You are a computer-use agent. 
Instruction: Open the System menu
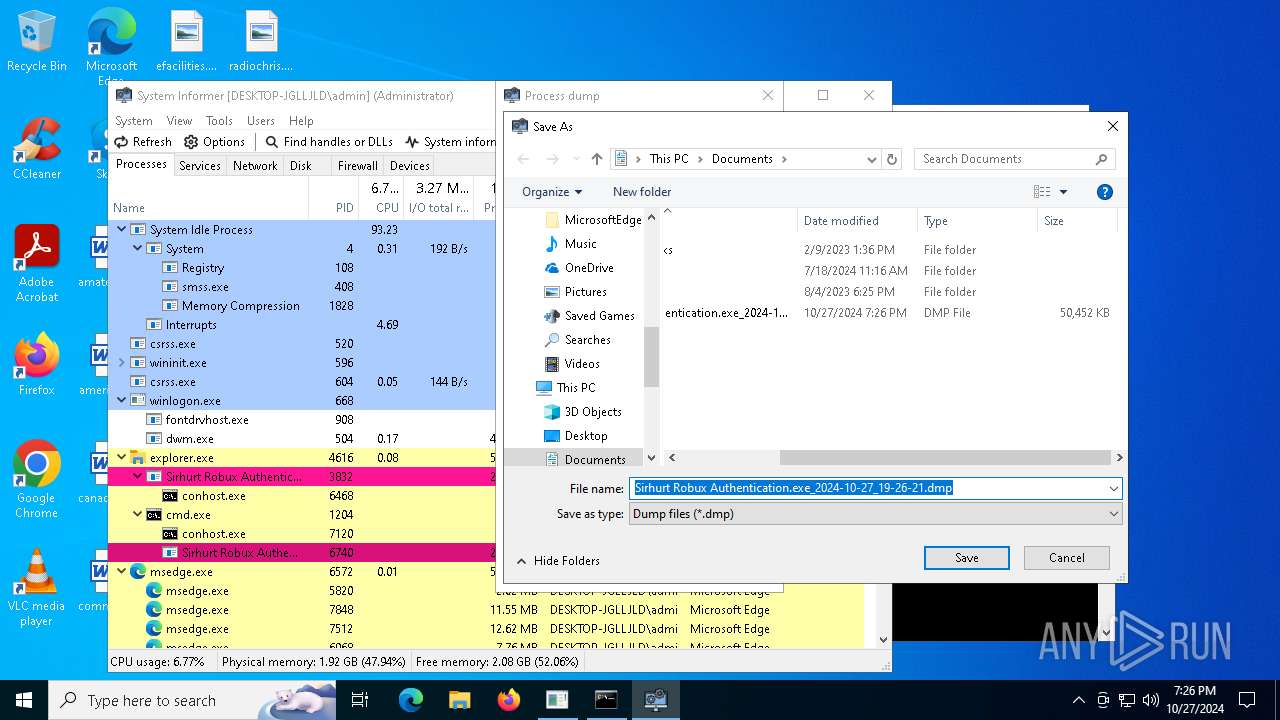pyautogui.click(x=134, y=120)
